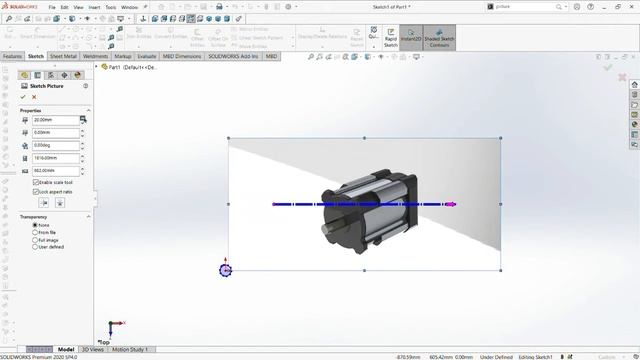Image resolution: width=640 pixels, height=360 pixels.
Task: Flip the picture horizontally
Action: (x=44, y=203)
